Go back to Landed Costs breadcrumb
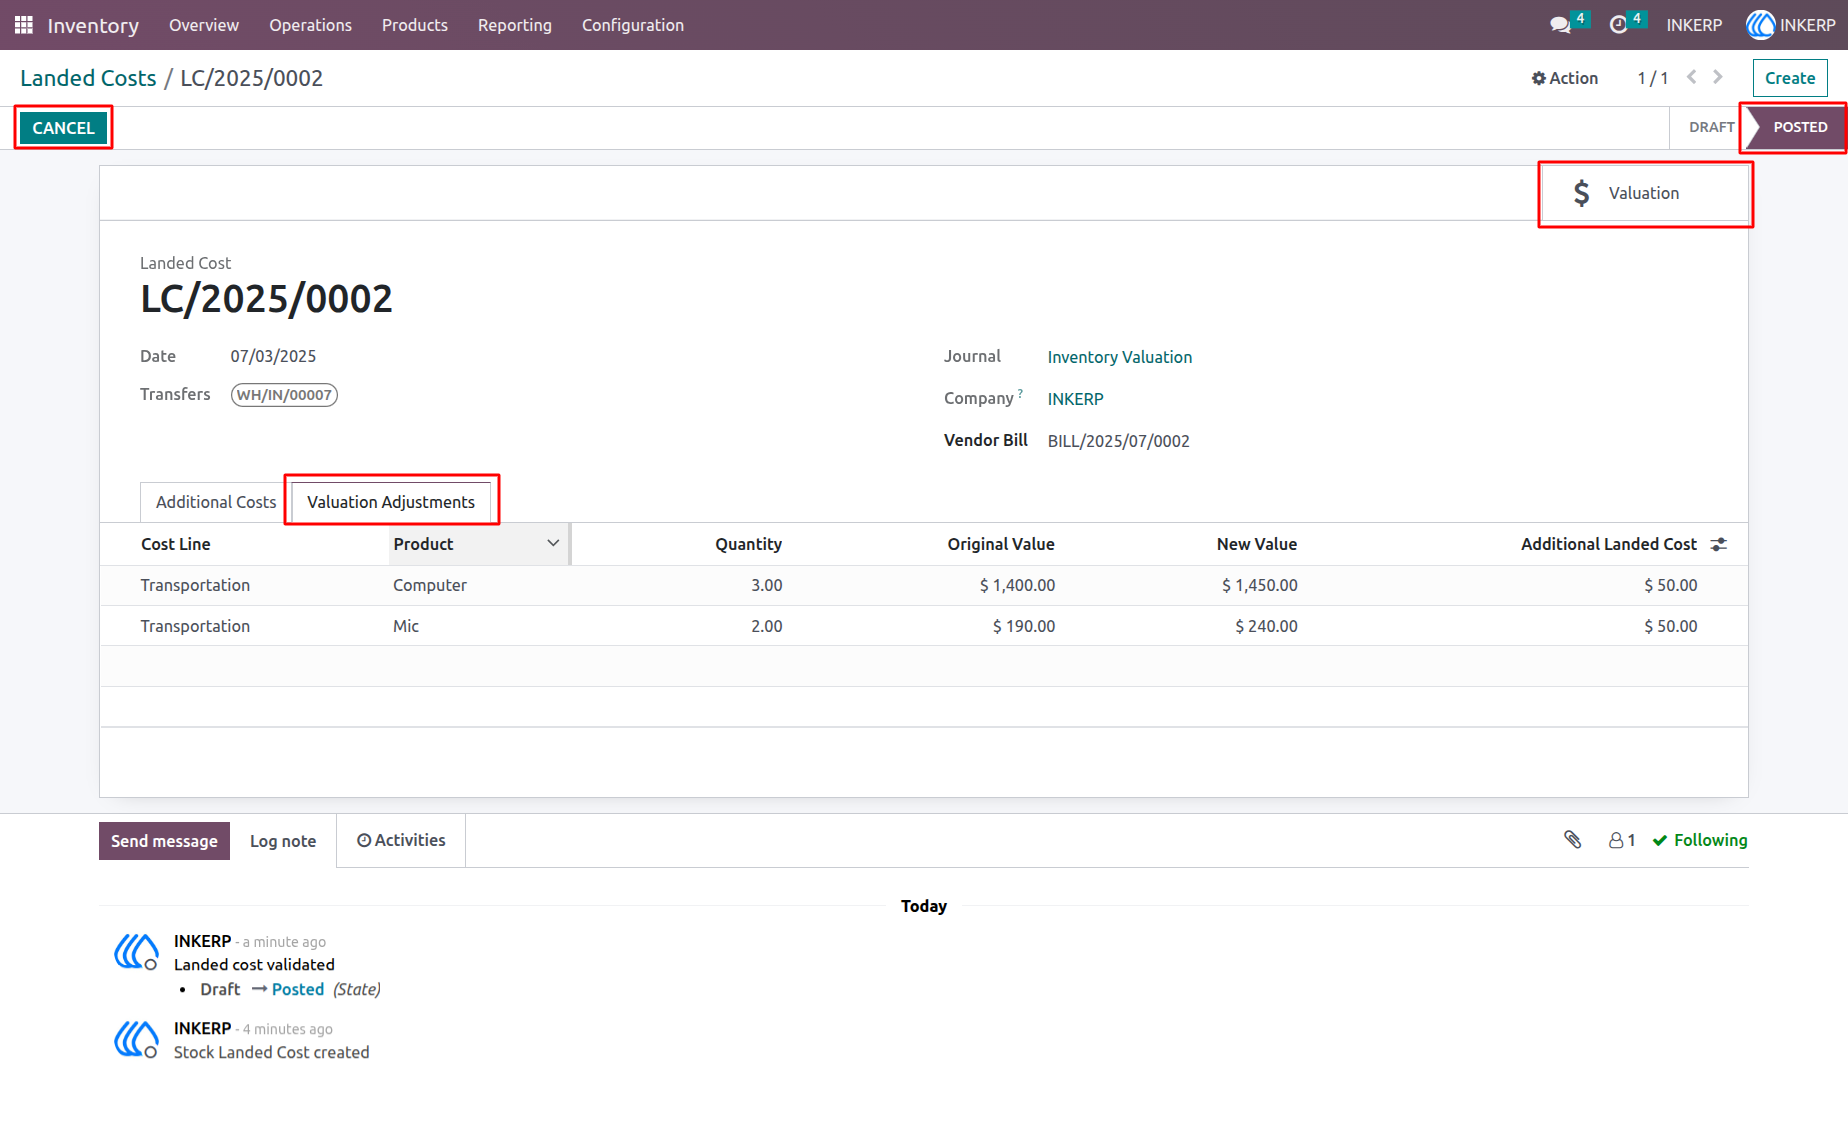This screenshot has width=1848, height=1137. (x=88, y=78)
